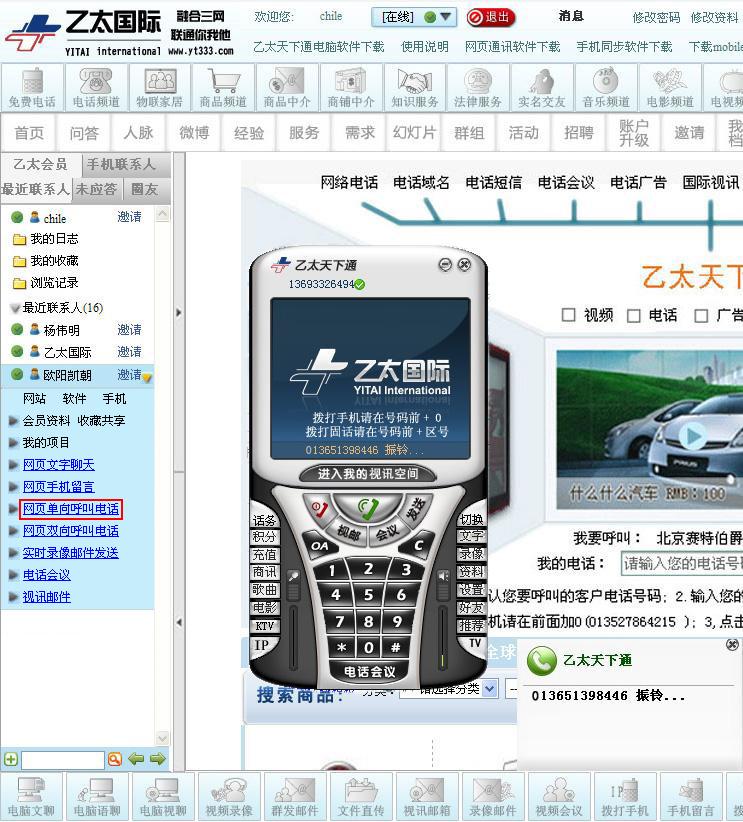Click the contact search text field

[x=62, y=759]
